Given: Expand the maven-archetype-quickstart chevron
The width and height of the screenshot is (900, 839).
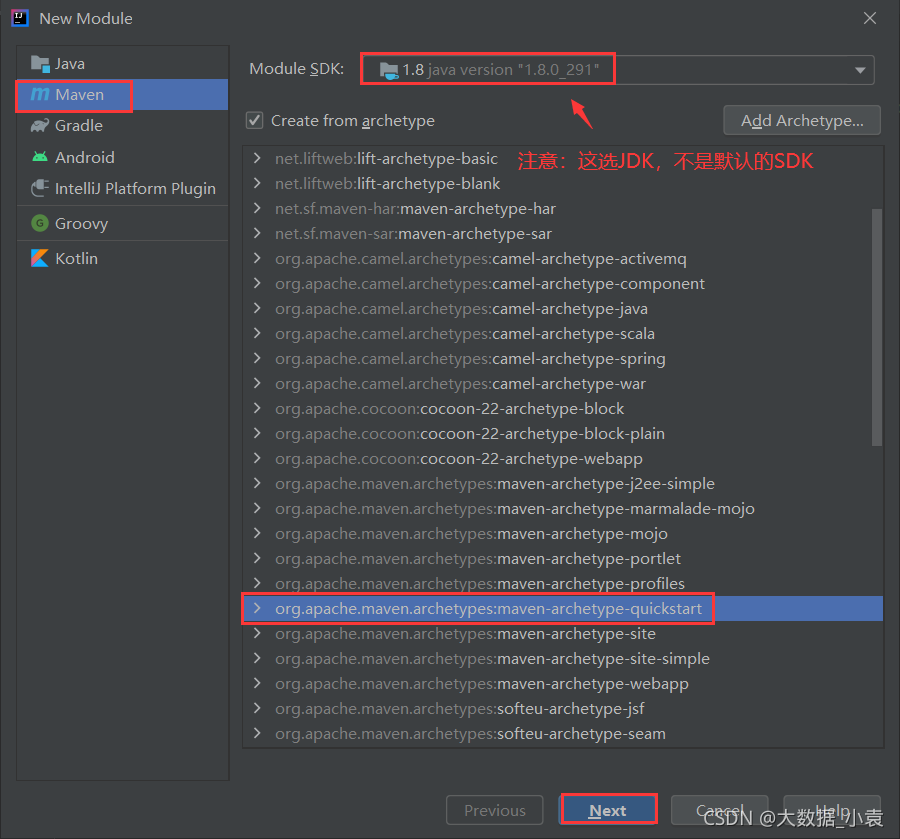Looking at the screenshot, I should click(257, 608).
